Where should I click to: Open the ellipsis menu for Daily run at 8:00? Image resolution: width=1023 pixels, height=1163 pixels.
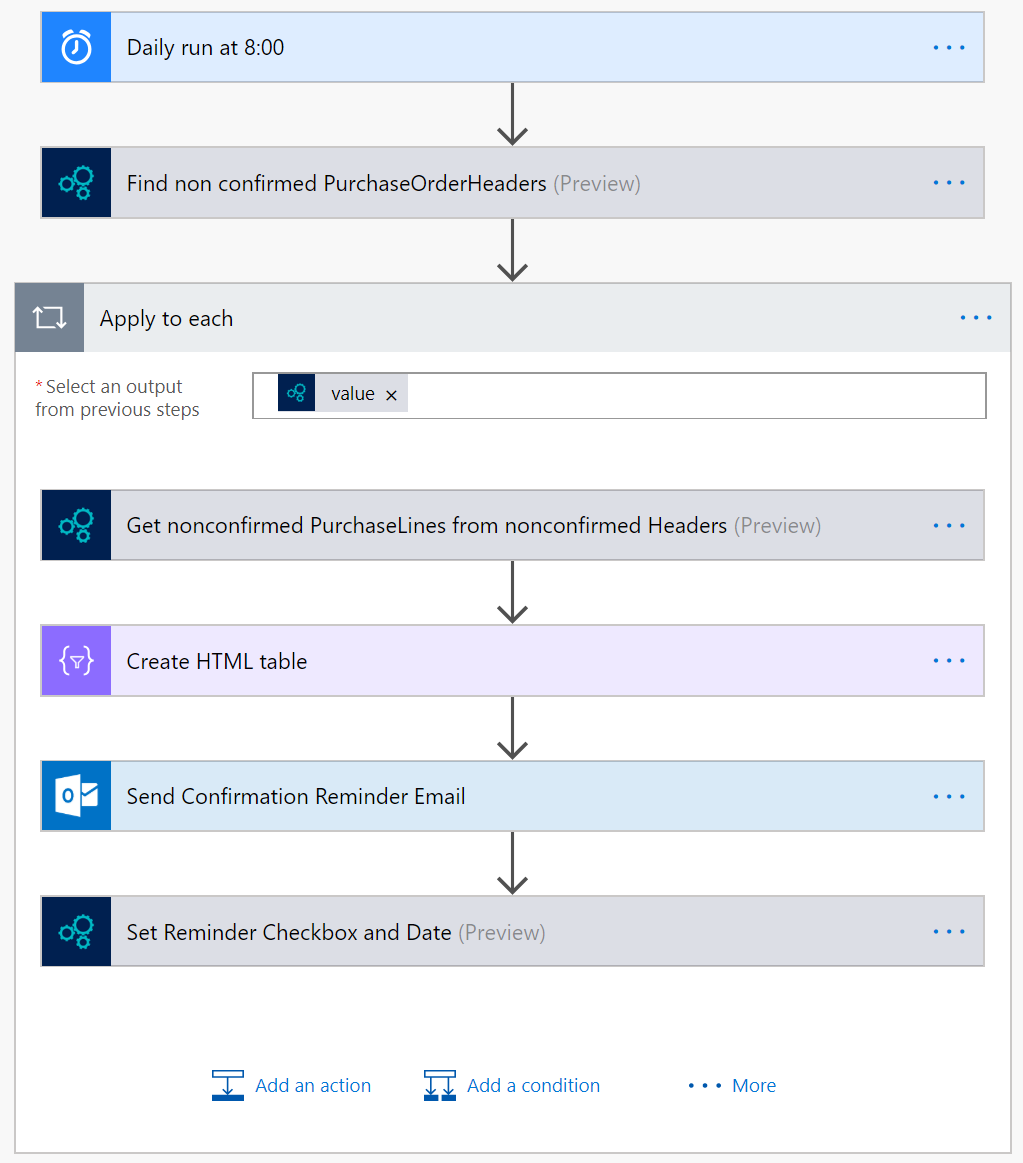point(948,47)
